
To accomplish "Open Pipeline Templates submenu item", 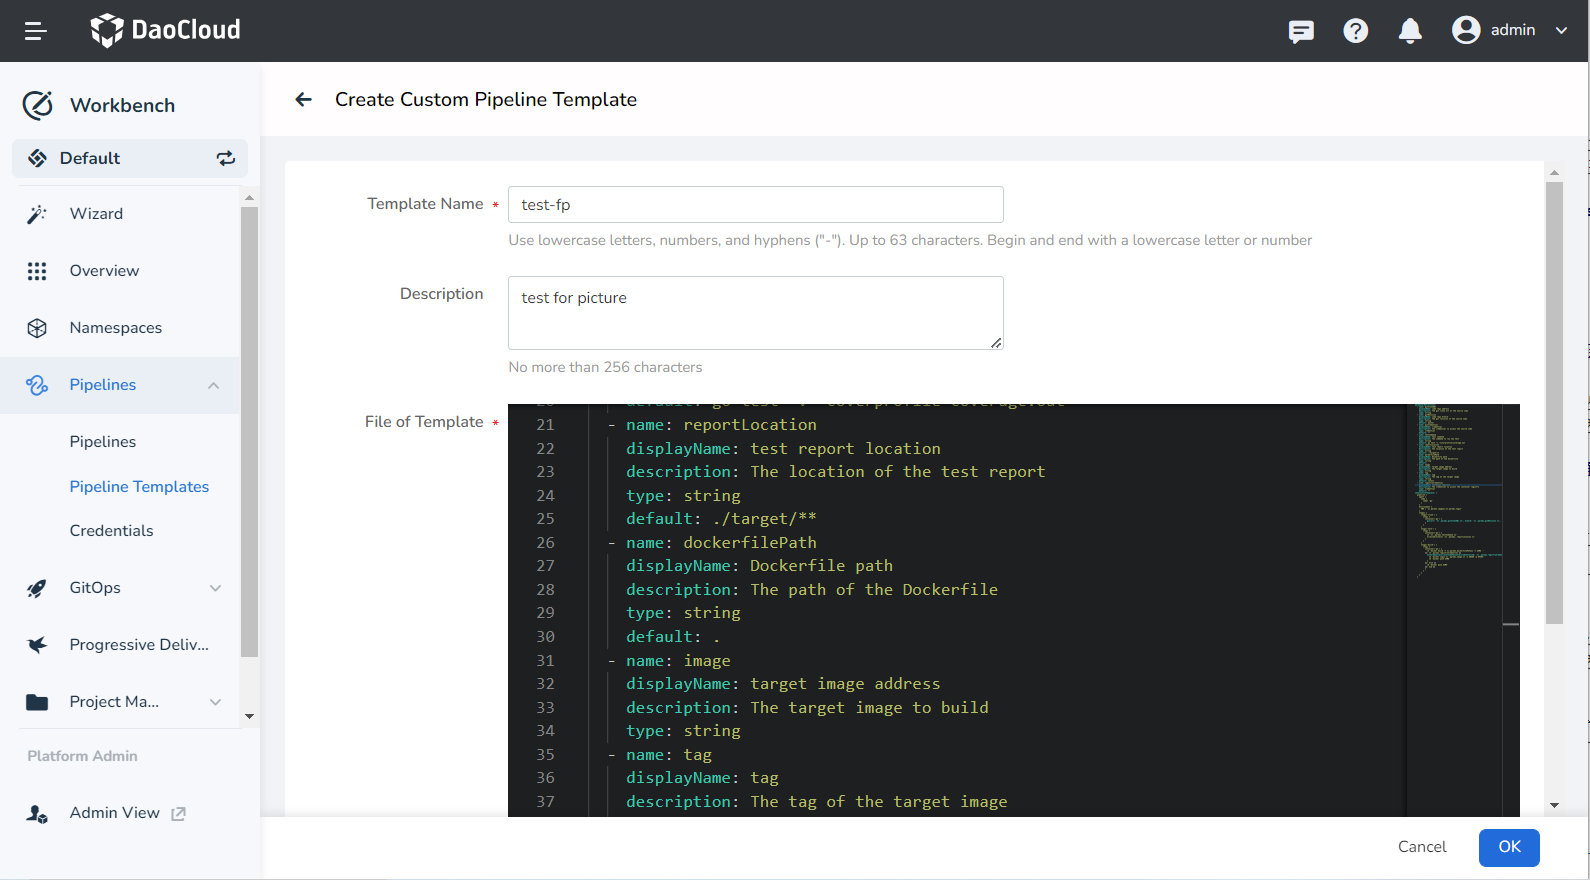I will 139,487.
